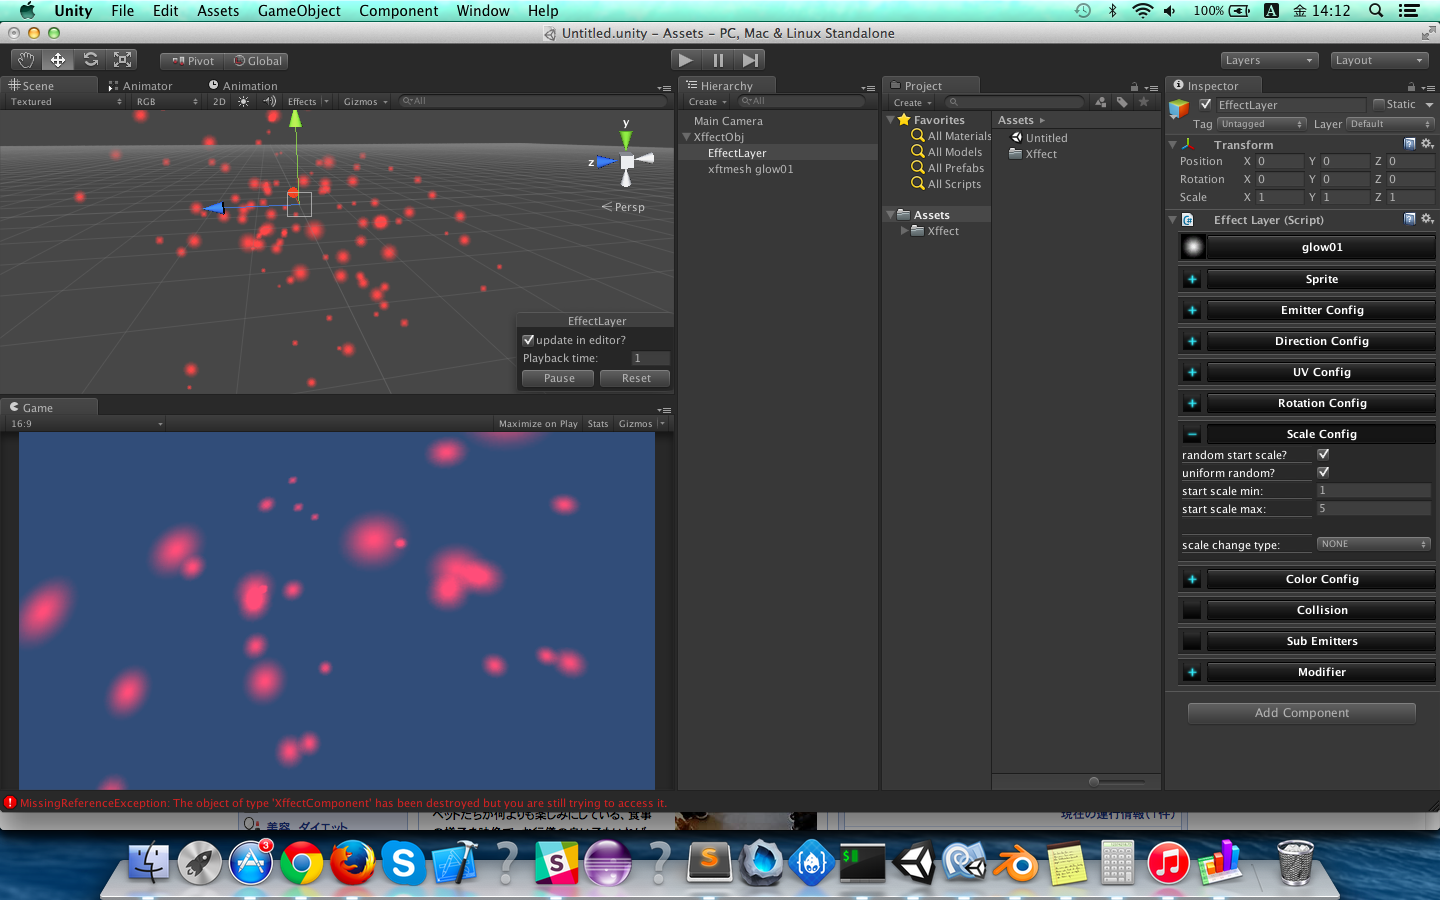Click Project save search star icon

click(1144, 102)
